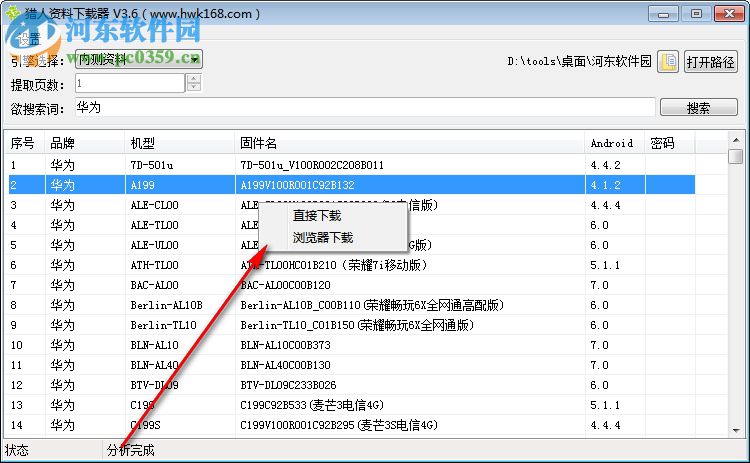Select model ALE-CL00 row
Viewport: 750px width, 463px height.
click(352, 205)
